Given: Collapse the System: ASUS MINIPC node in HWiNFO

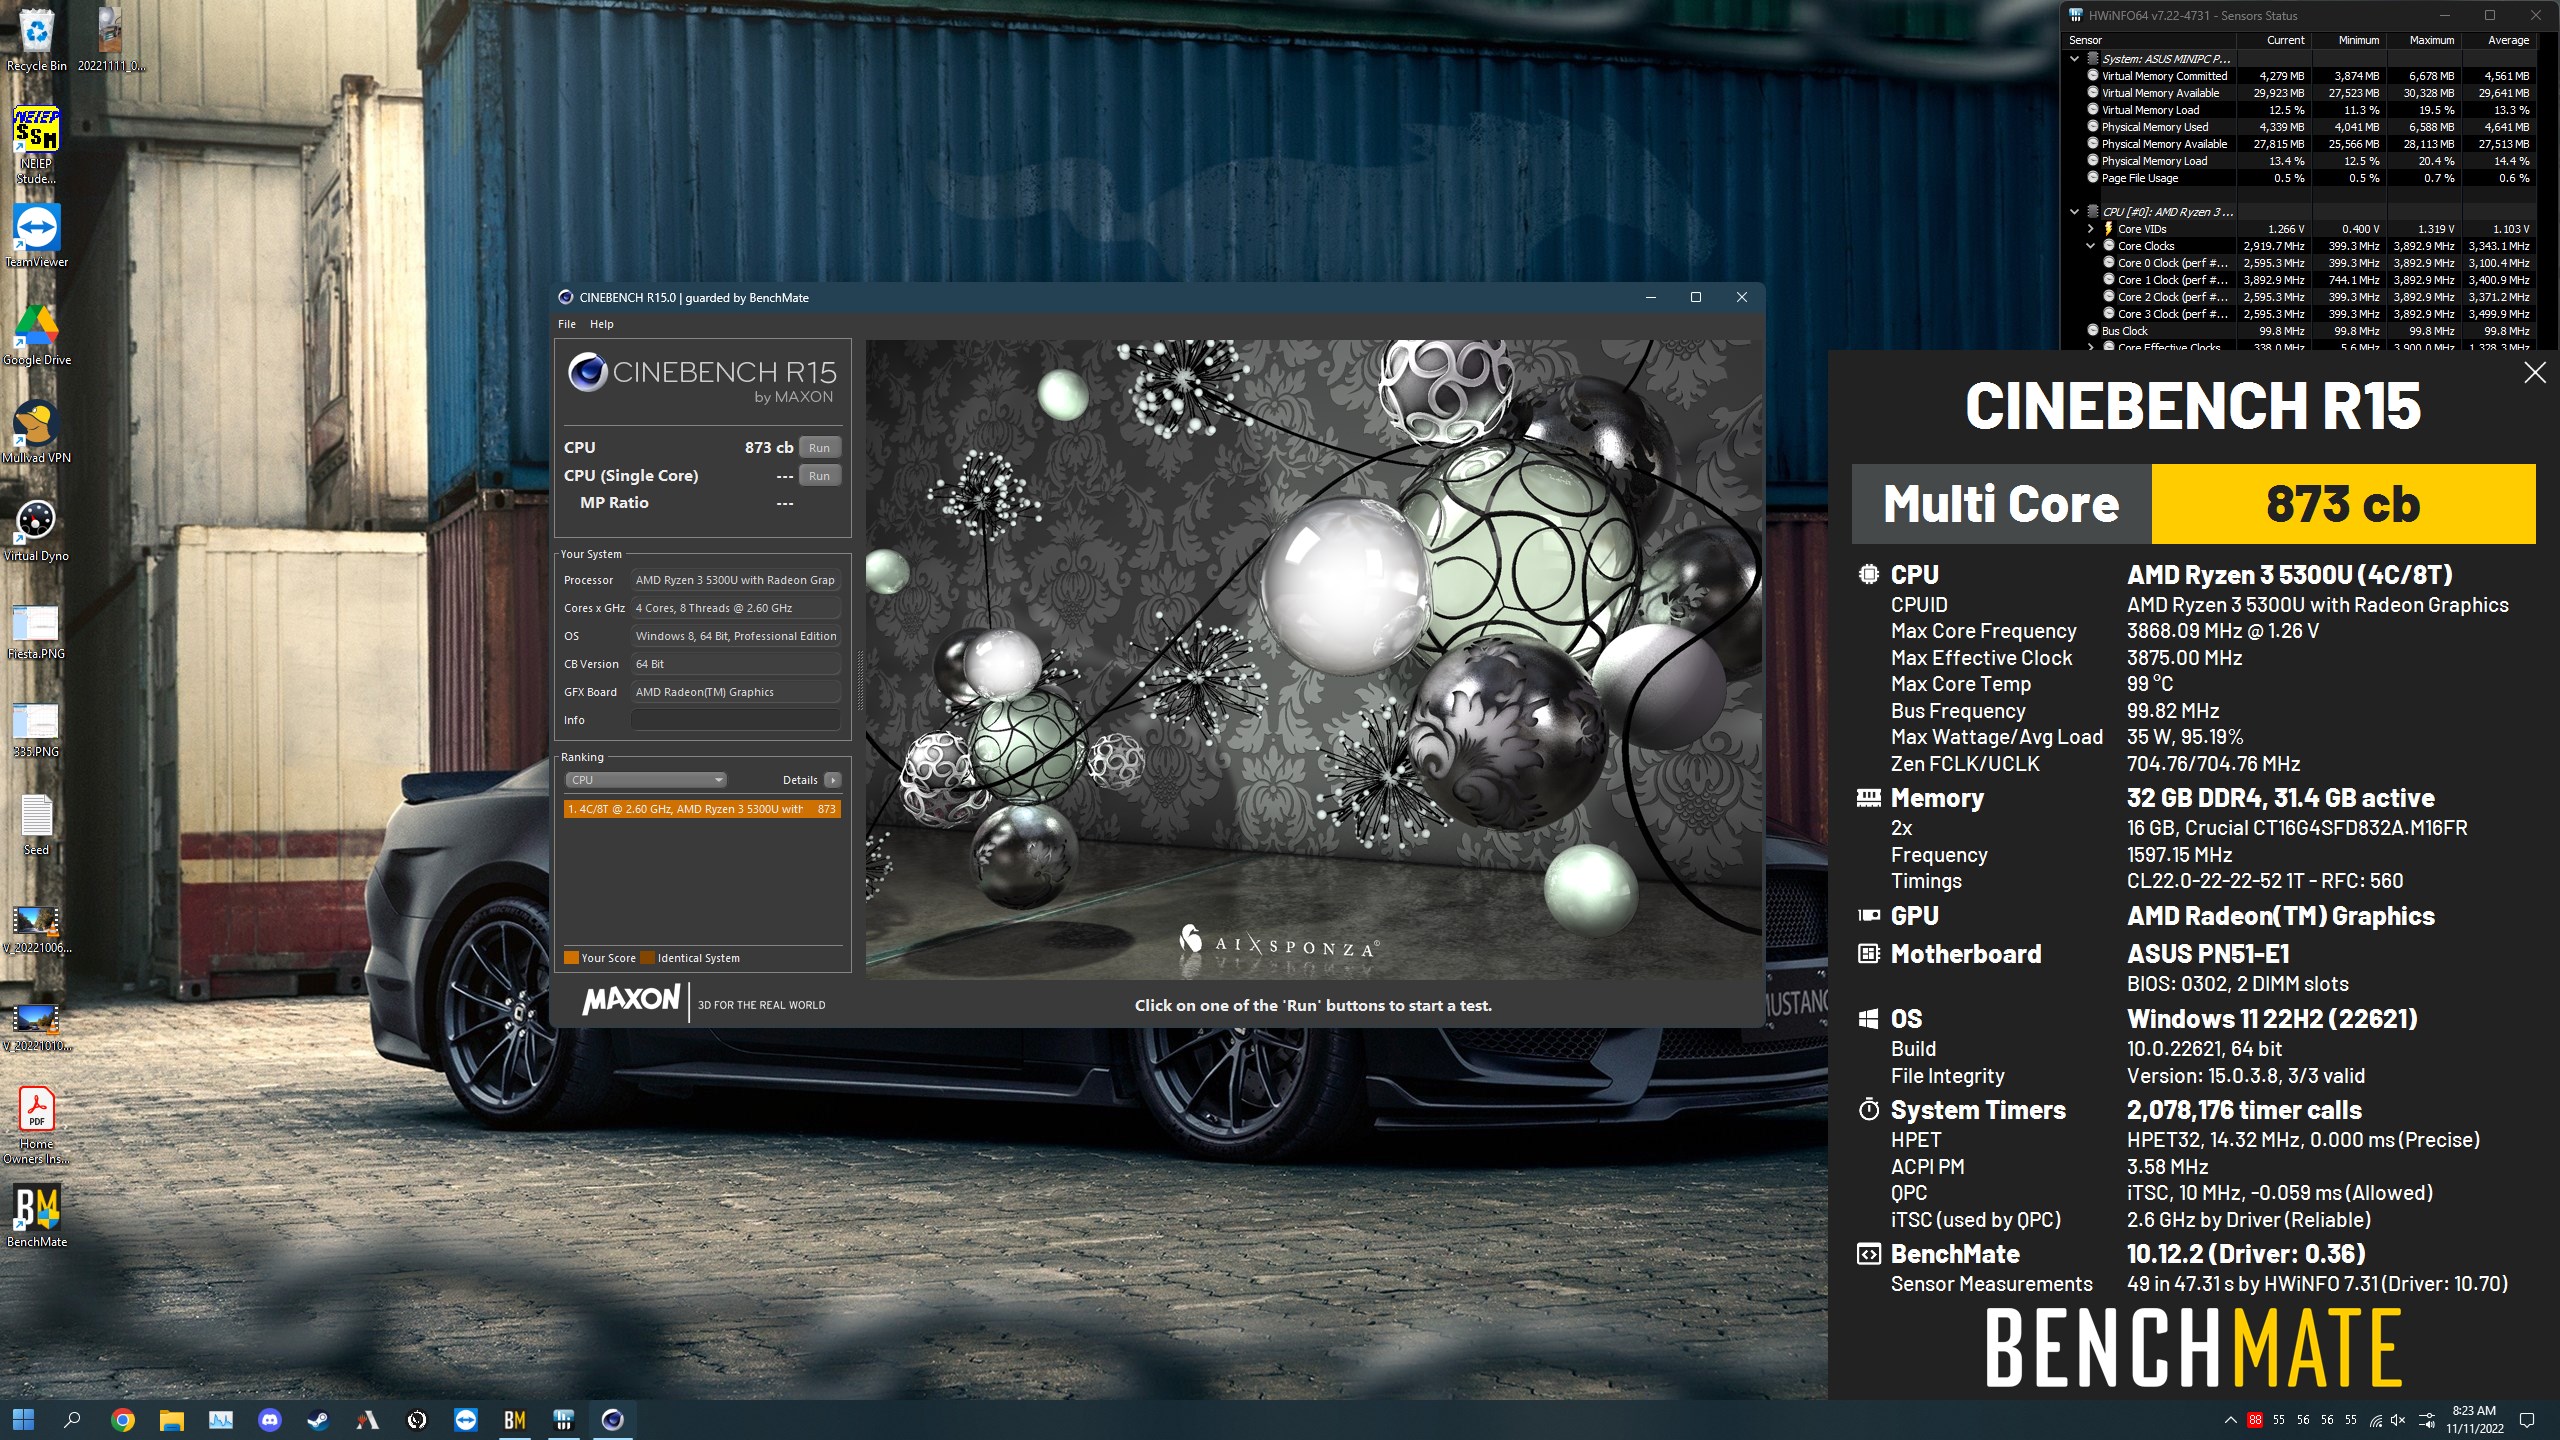Looking at the screenshot, I should click(x=2075, y=59).
